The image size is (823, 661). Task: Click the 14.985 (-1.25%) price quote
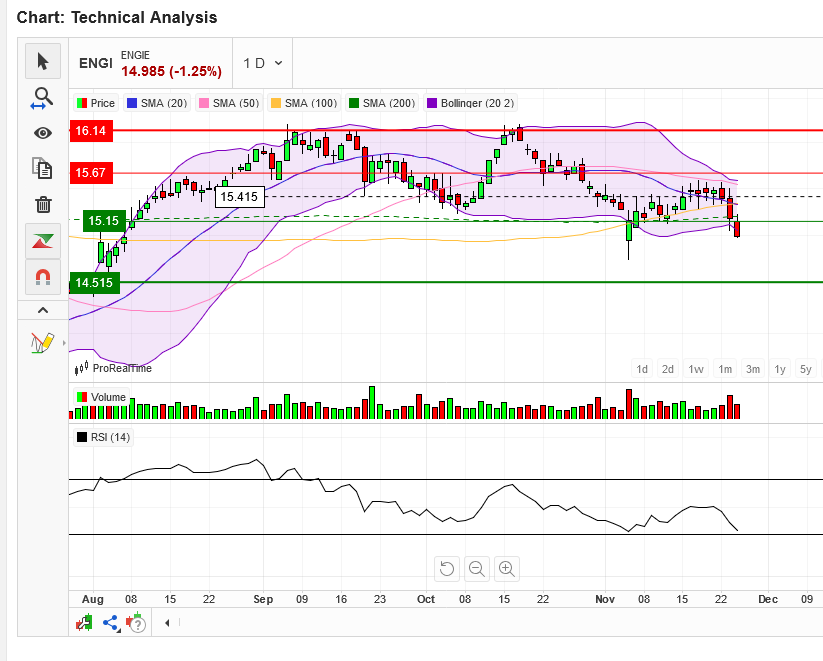coord(172,71)
